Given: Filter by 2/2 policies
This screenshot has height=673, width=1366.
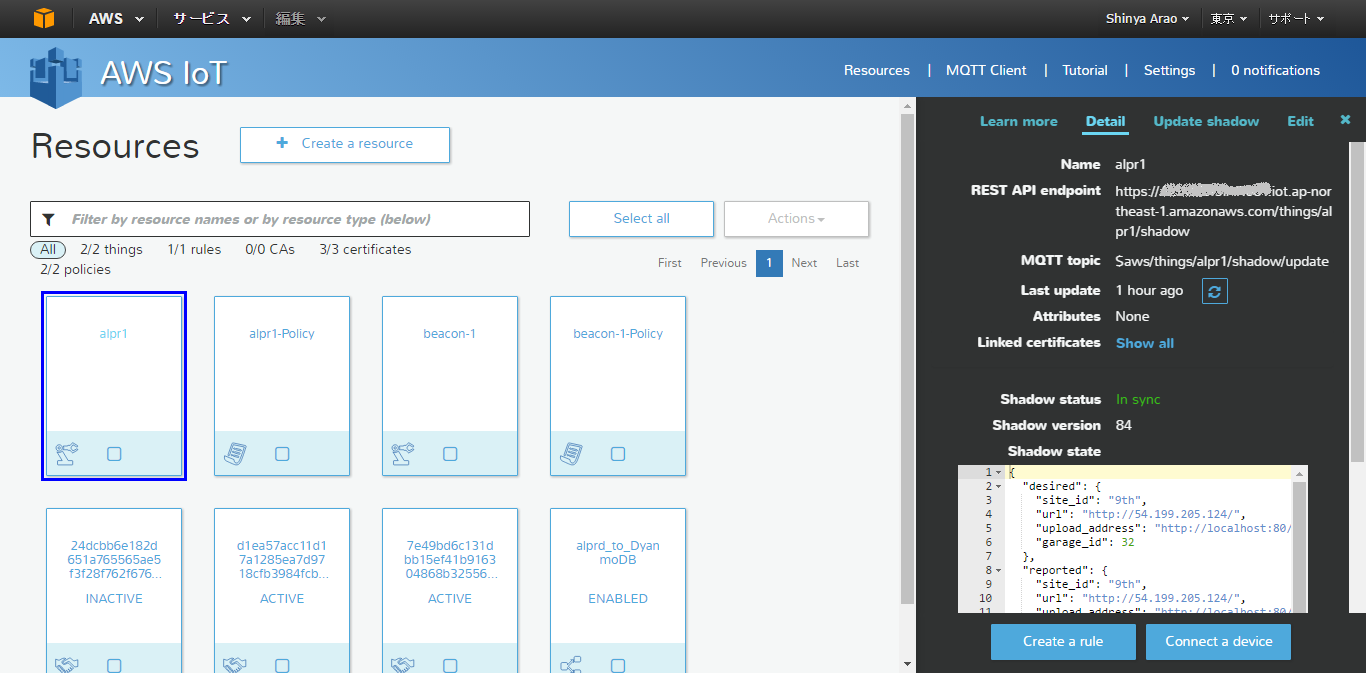Looking at the screenshot, I should pos(75,270).
